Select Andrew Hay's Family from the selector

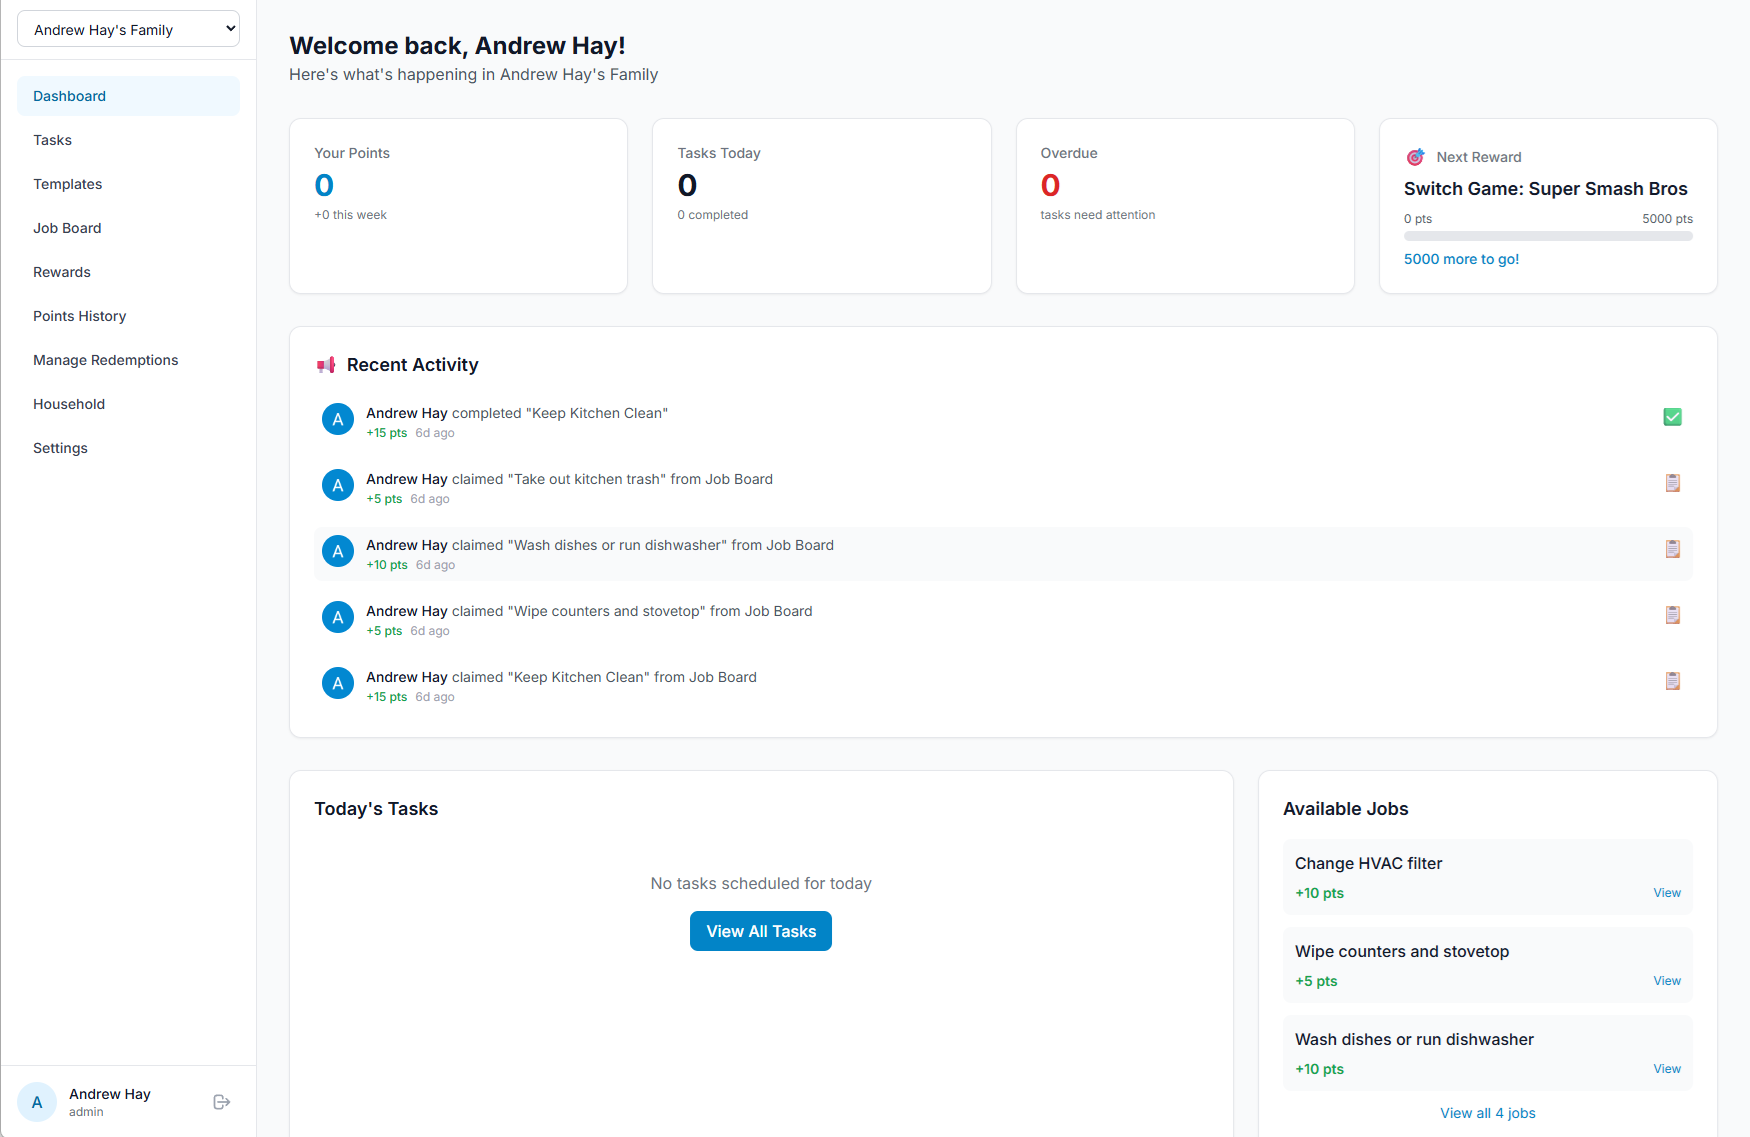click(128, 28)
